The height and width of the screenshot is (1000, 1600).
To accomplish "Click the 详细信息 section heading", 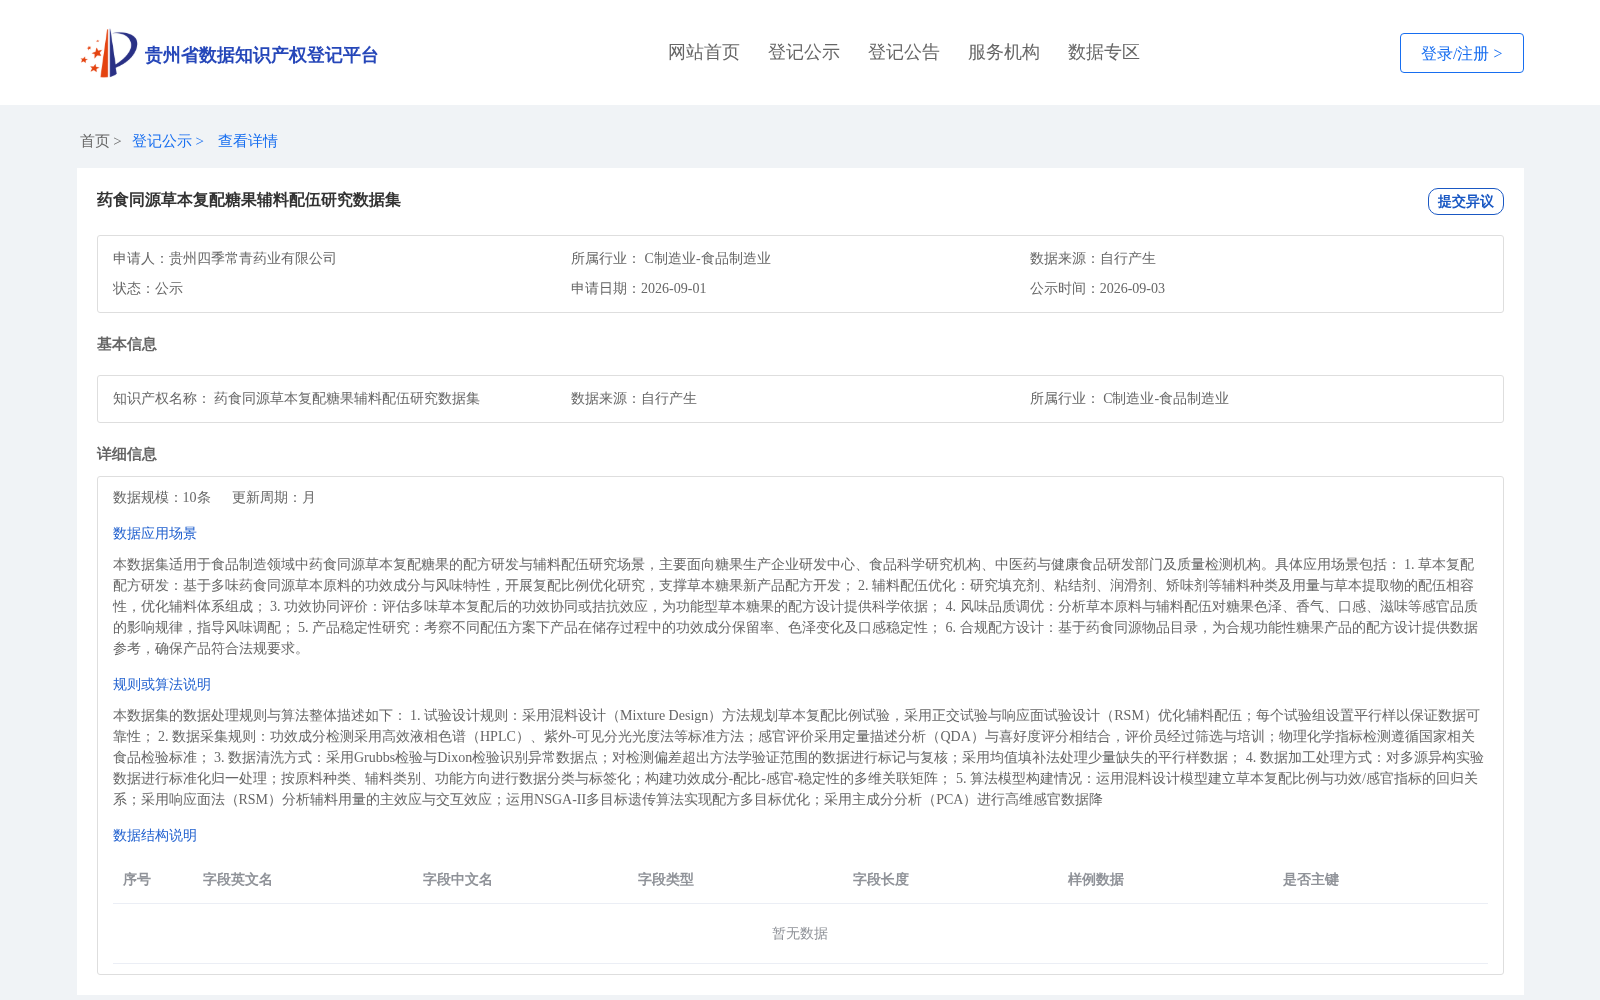I will pos(127,454).
